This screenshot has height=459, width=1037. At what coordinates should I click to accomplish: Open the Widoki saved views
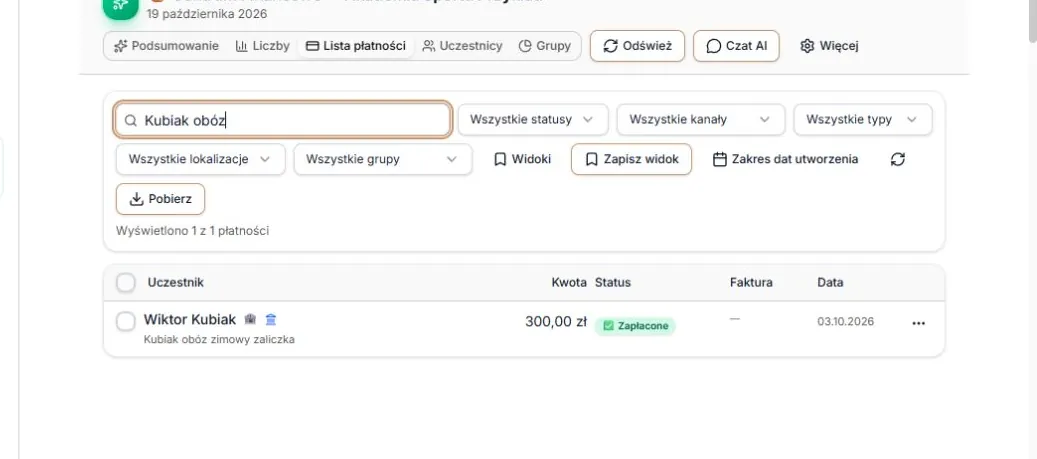522,159
